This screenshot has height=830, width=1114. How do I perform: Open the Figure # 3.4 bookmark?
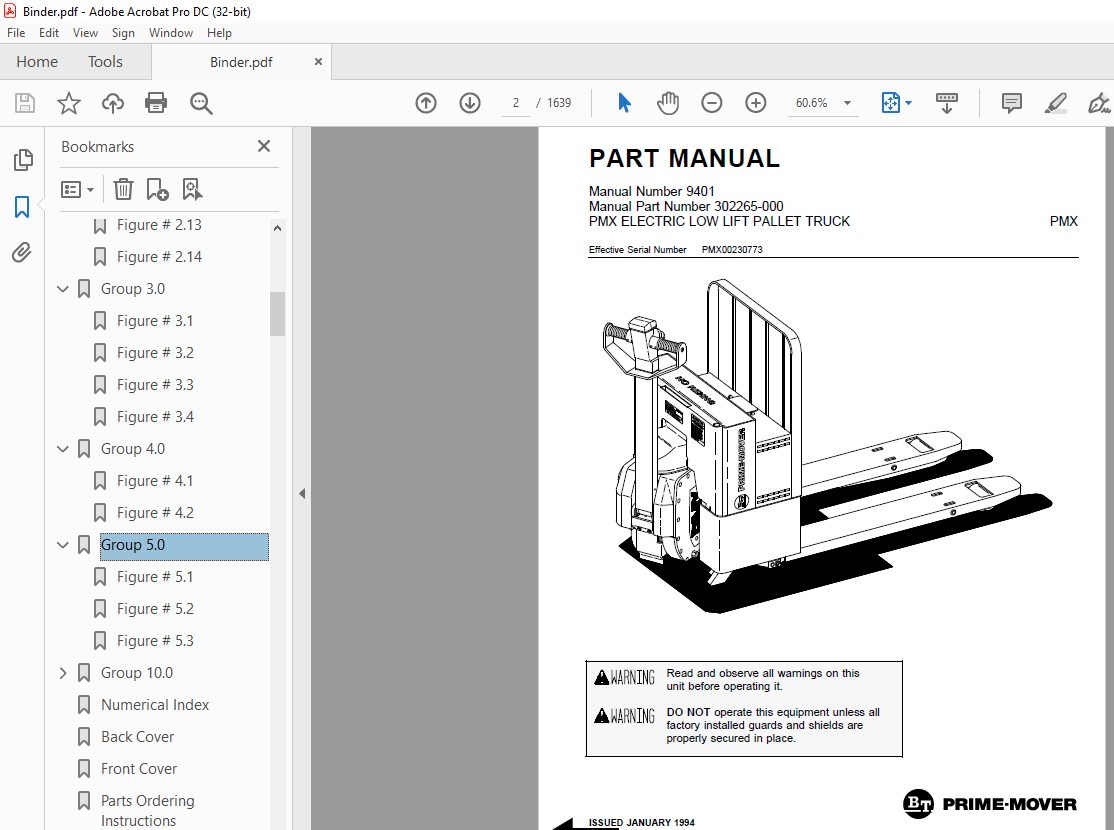pos(155,416)
